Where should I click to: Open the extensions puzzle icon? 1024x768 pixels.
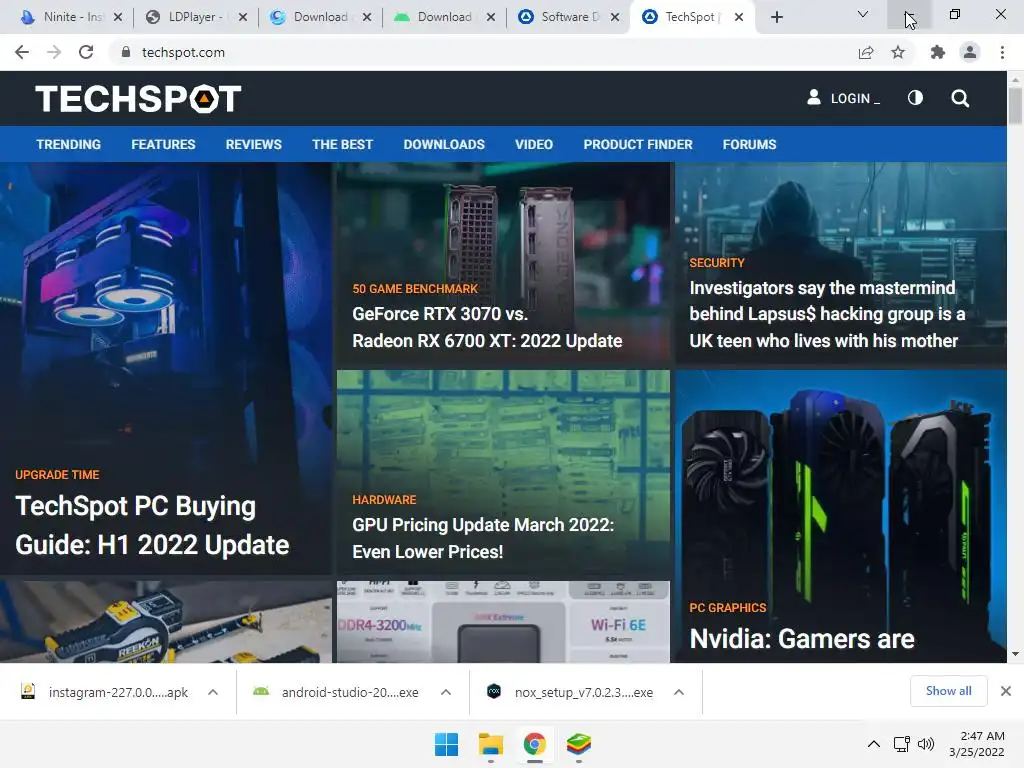point(937,52)
